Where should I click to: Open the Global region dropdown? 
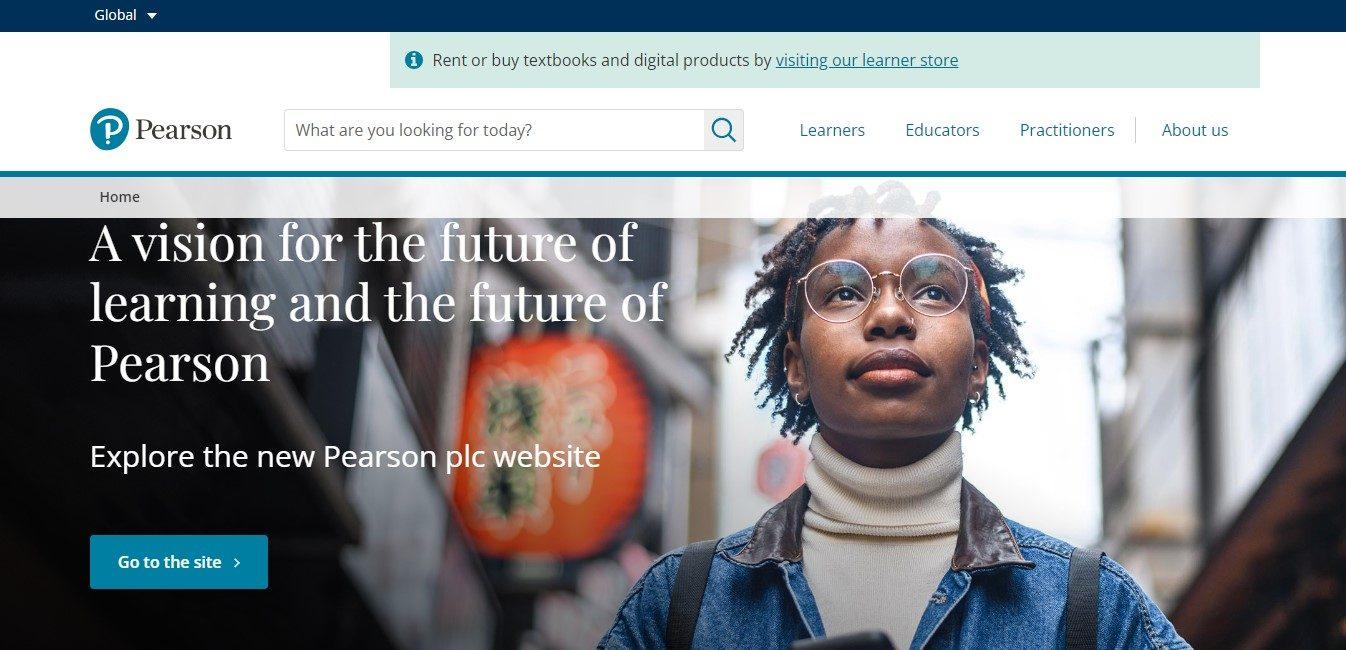pyautogui.click(x=126, y=15)
